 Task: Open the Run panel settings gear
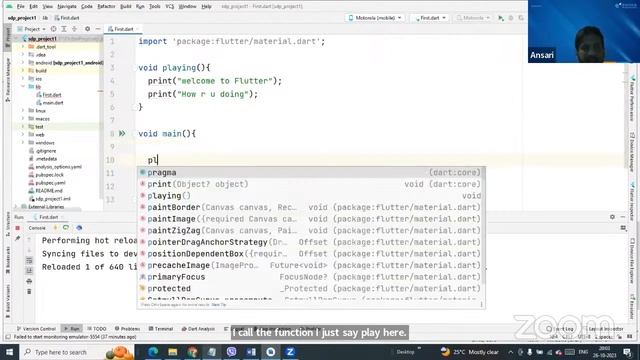[612, 217]
